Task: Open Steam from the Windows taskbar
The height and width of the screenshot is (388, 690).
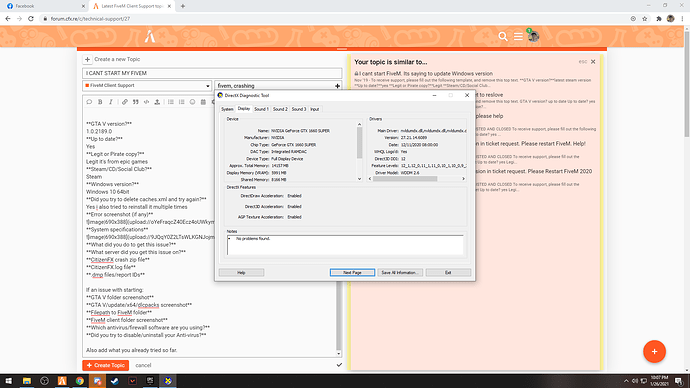Action: click(x=115, y=381)
